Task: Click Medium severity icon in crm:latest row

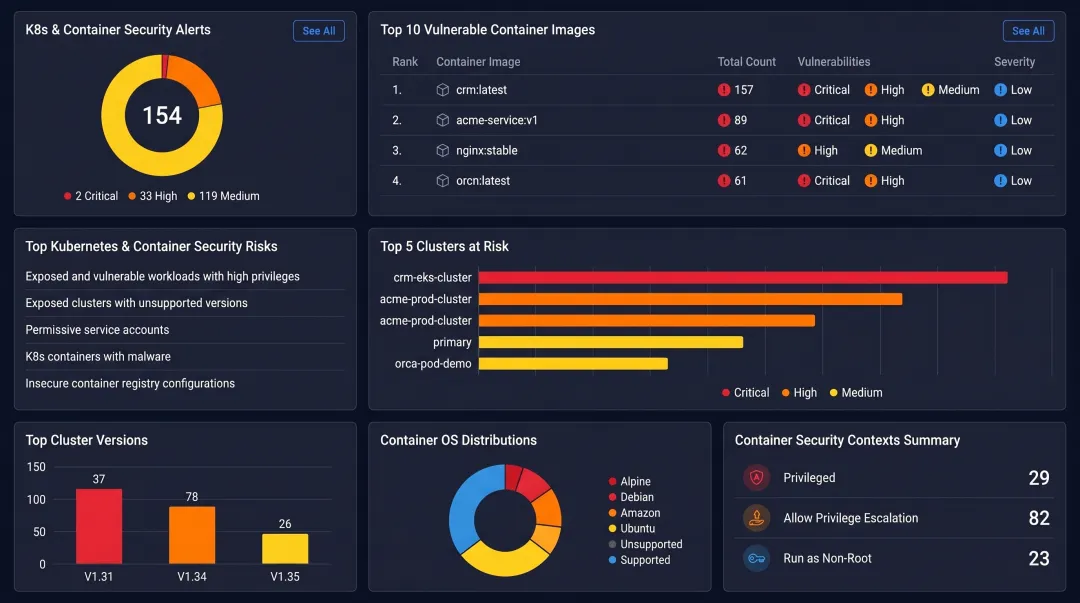Action: point(928,90)
